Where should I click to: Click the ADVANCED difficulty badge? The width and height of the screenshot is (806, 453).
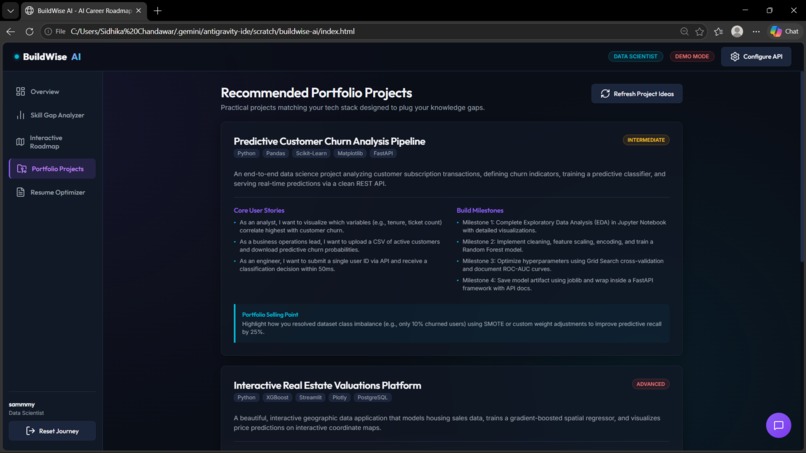tap(650, 384)
